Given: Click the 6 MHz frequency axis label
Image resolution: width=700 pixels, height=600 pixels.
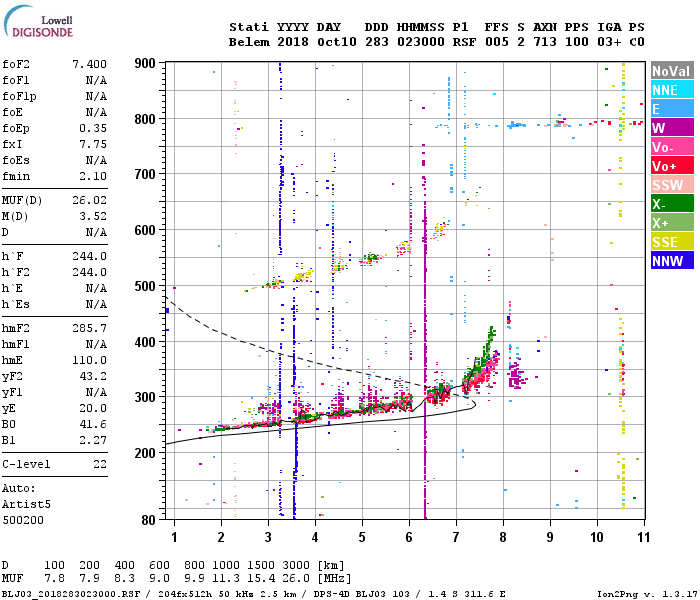Looking at the screenshot, I should (x=409, y=537).
